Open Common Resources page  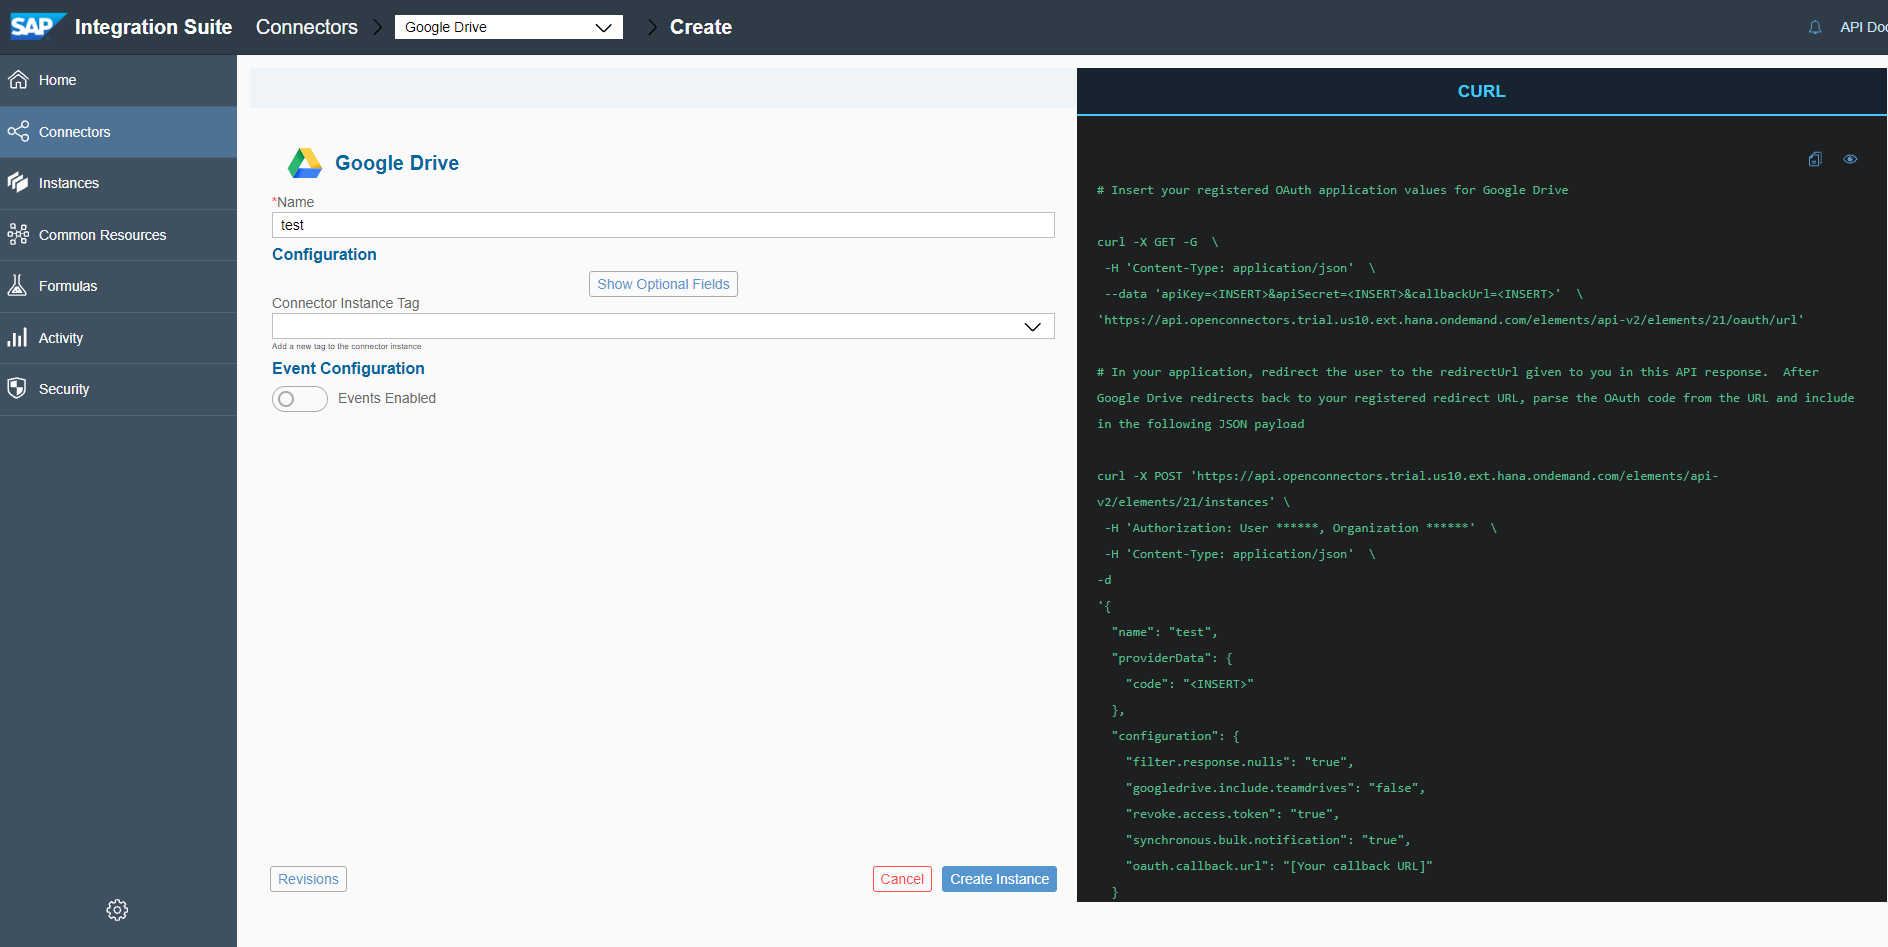coord(118,235)
